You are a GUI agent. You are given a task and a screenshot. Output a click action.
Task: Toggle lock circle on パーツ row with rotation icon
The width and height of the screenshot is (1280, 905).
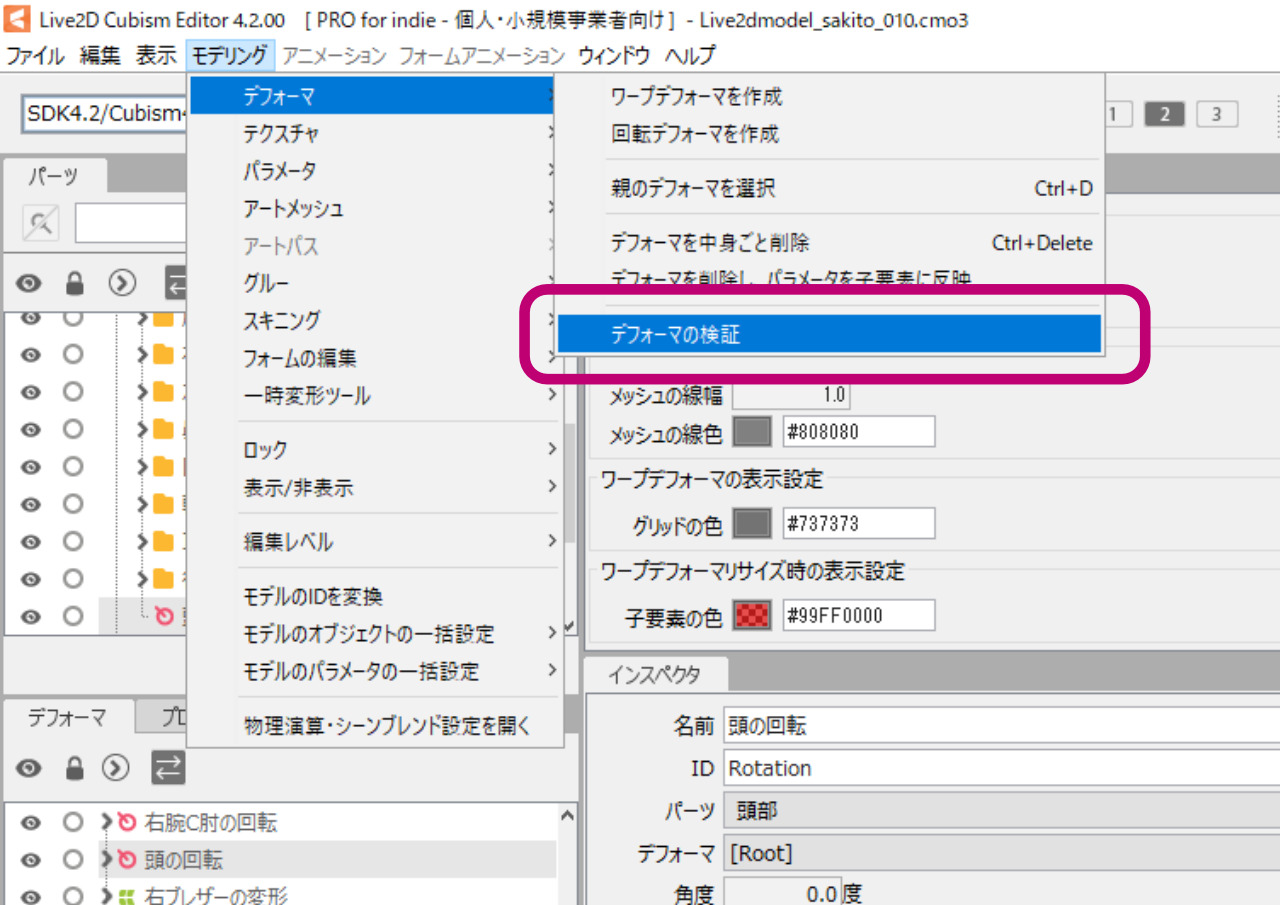73,616
